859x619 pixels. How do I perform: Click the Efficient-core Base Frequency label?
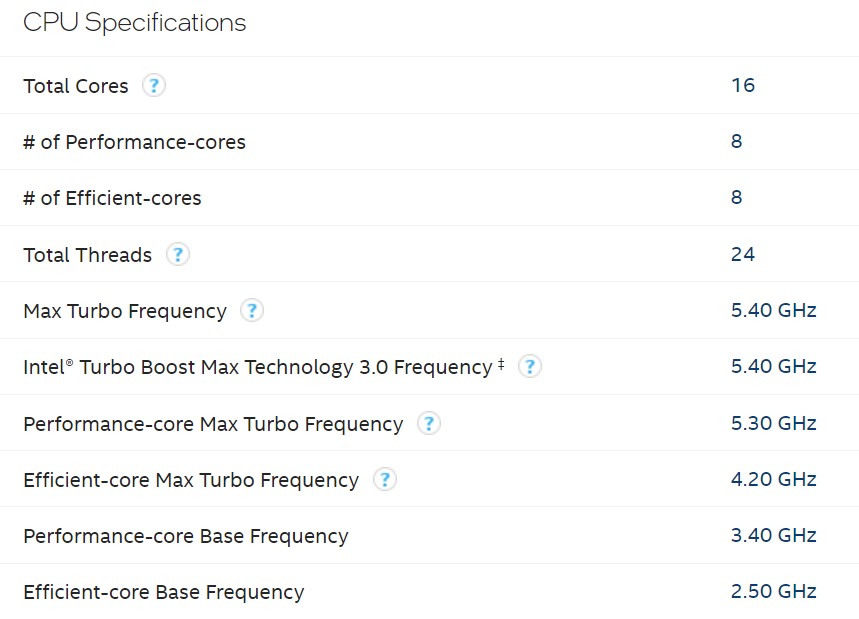164,592
